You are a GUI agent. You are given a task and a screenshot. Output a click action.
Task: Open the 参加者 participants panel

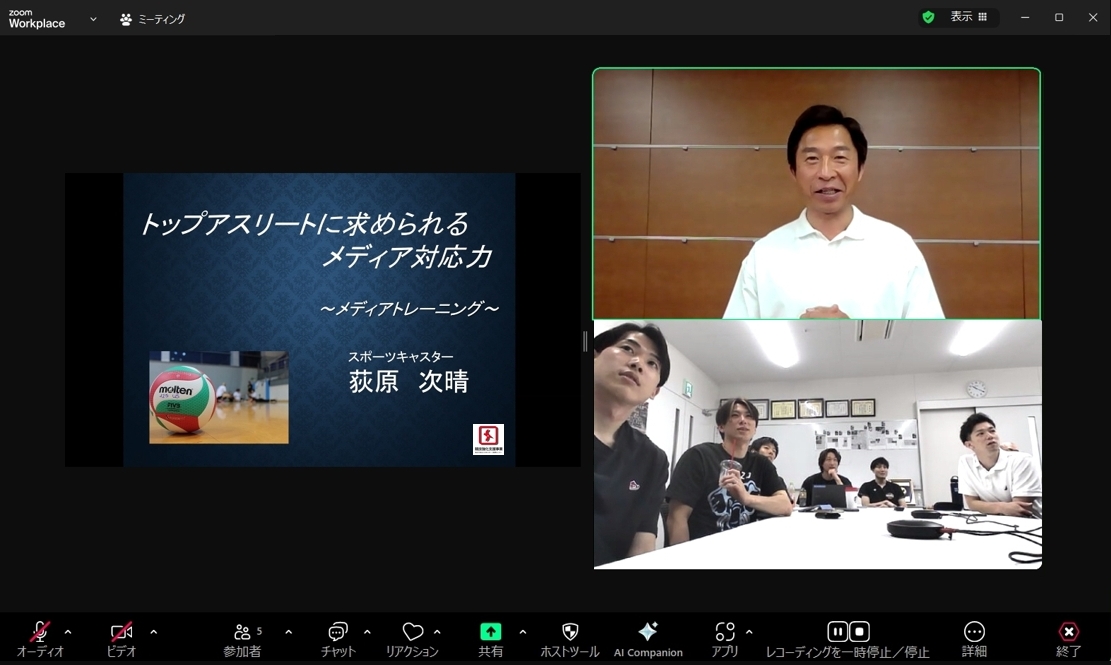[x=243, y=639]
